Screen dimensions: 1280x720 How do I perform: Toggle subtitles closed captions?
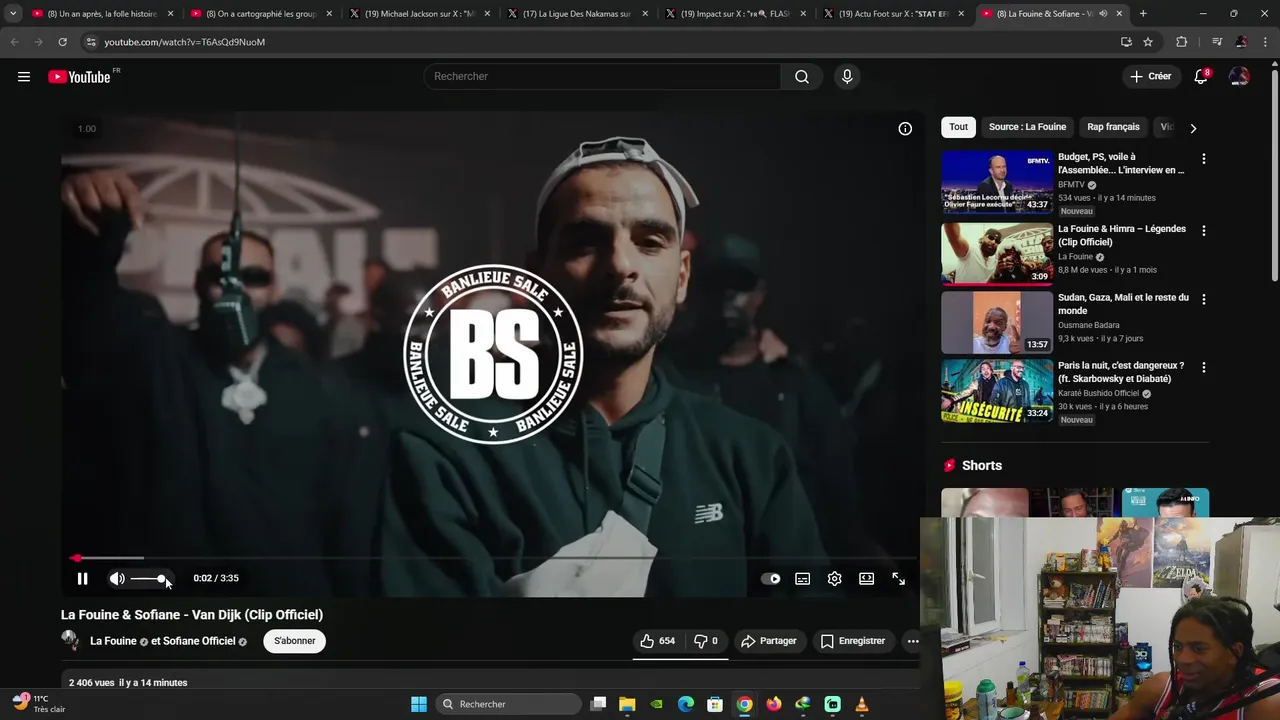[803, 579]
